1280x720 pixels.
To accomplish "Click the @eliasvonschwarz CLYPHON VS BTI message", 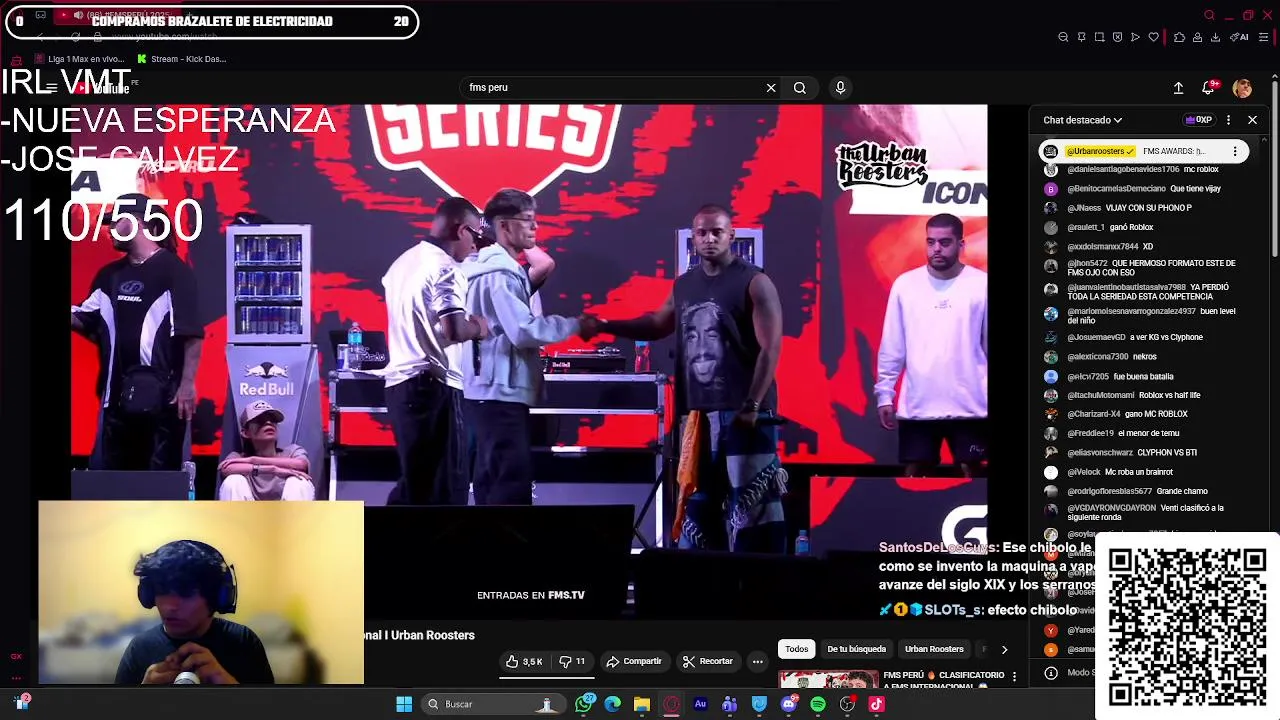I will coord(1132,452).
